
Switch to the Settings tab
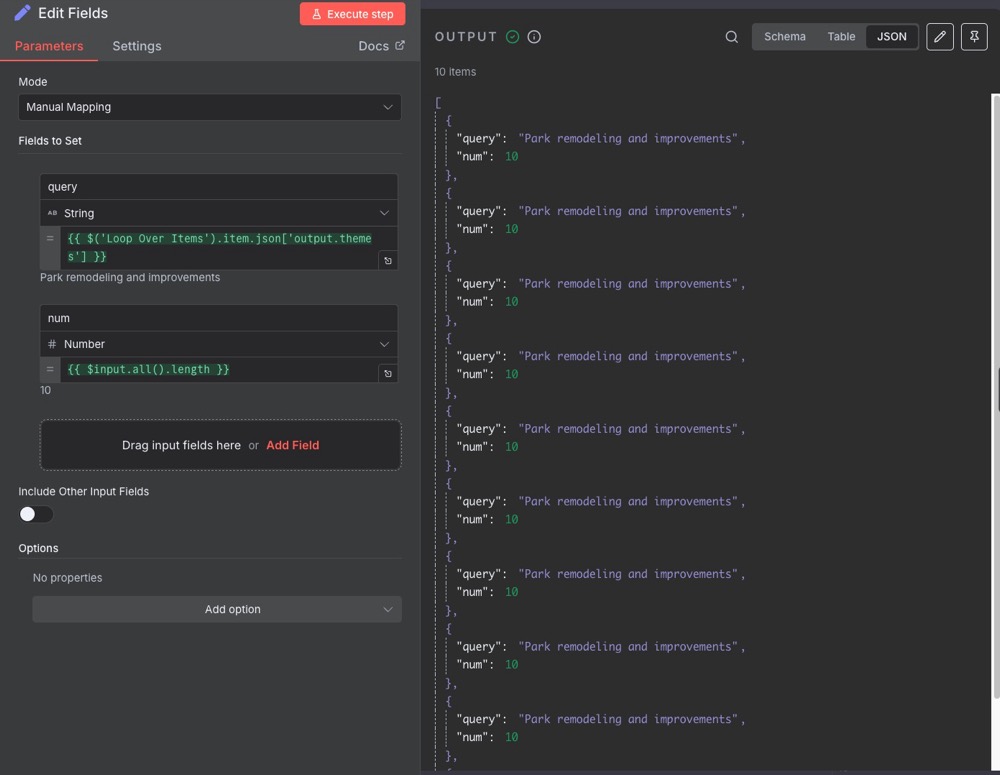136,46
